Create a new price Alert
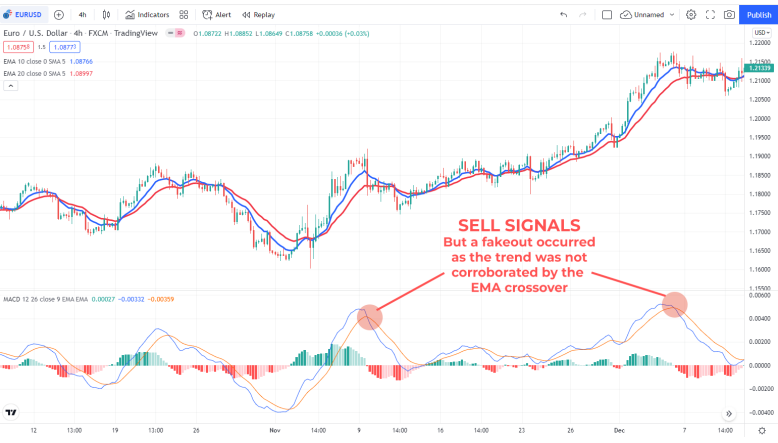The height and width of the screenshot is (443, 778). coord(216,15)
